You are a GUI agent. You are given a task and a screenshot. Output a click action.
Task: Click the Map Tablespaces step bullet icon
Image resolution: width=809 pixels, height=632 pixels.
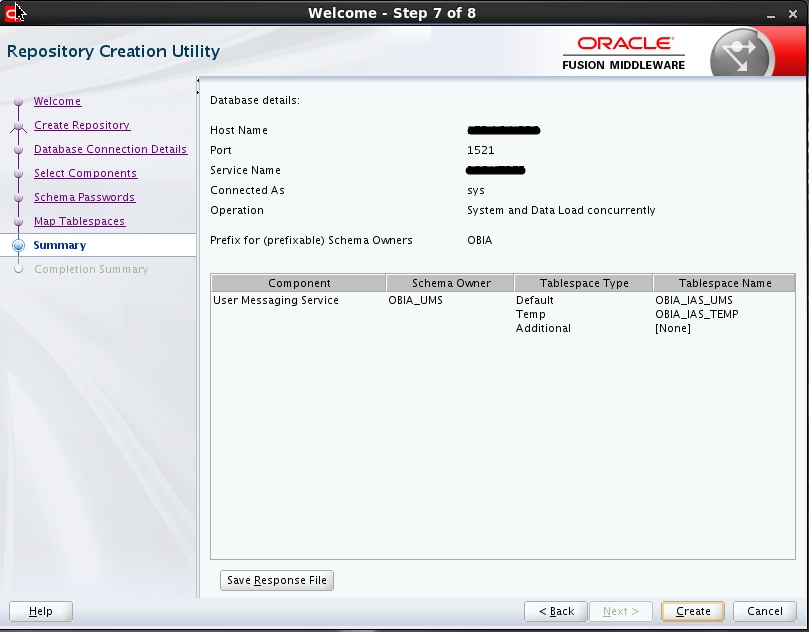coord(19,222)
